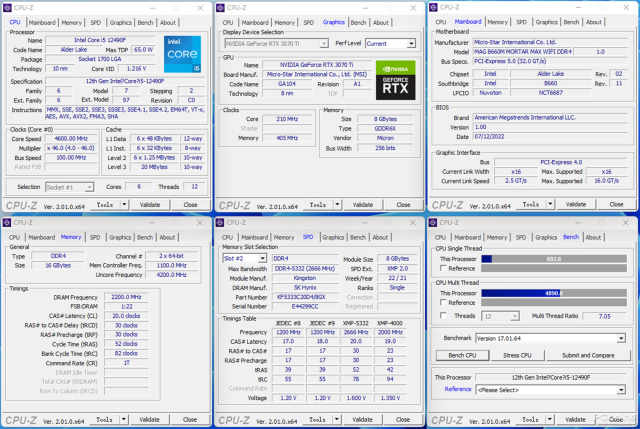
Task: Open the Tools dropdown arrow in the processor info window
Action: [x=124, y=204]
